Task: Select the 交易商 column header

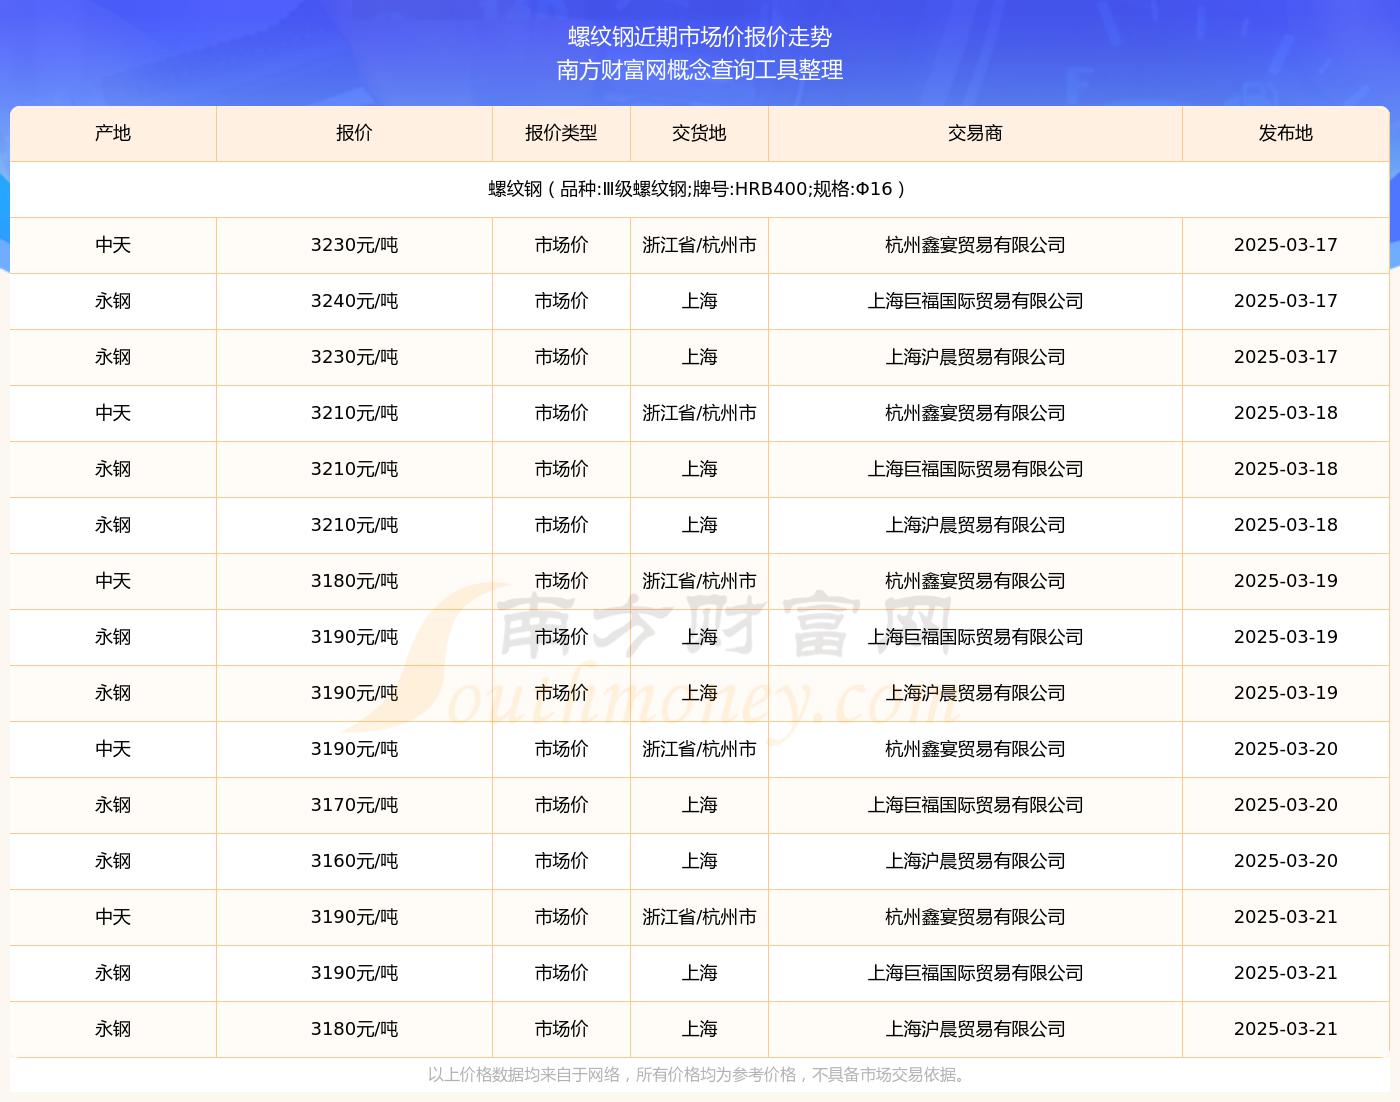Action: point(975,133)
